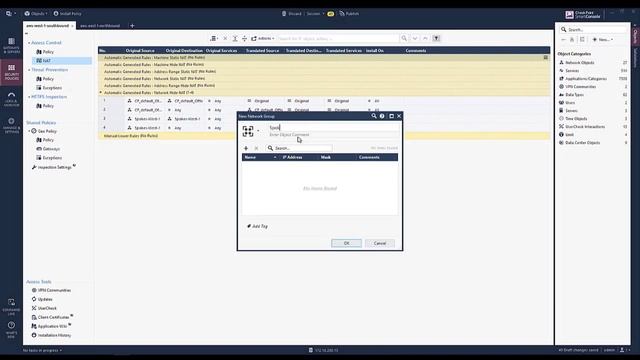Switch to aws-west-1-northbound policy tab
The image size is (640, 360).
coord(100,26)
